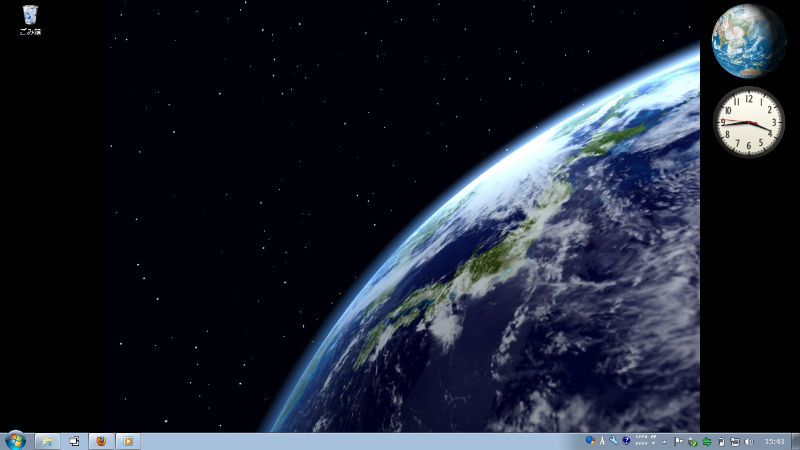Click the IME input mode 'A' icon
The height and width of the screenshot is (450, 800).
click(602, 441)
